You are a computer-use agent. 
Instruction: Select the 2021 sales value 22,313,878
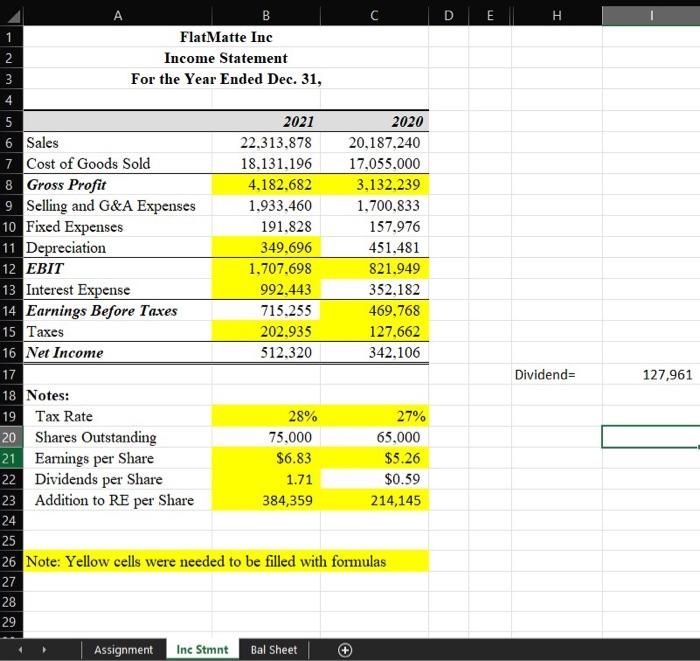266,143
